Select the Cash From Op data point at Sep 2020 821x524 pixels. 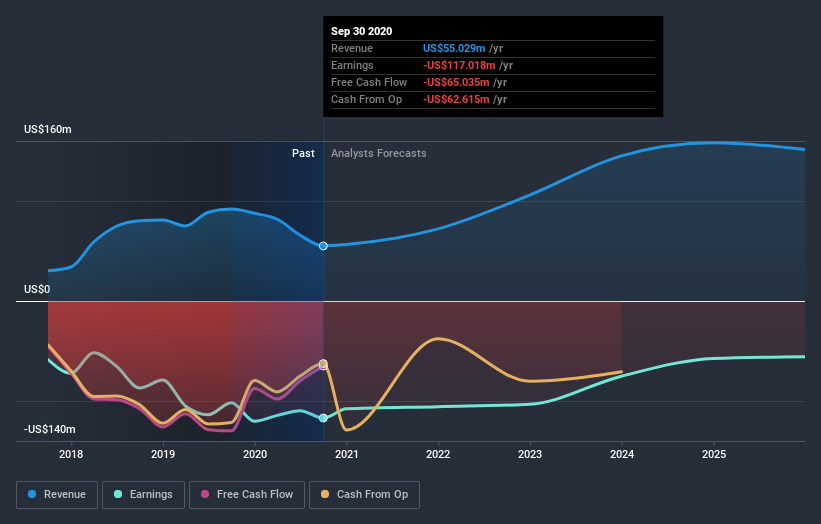click(324, 363)
